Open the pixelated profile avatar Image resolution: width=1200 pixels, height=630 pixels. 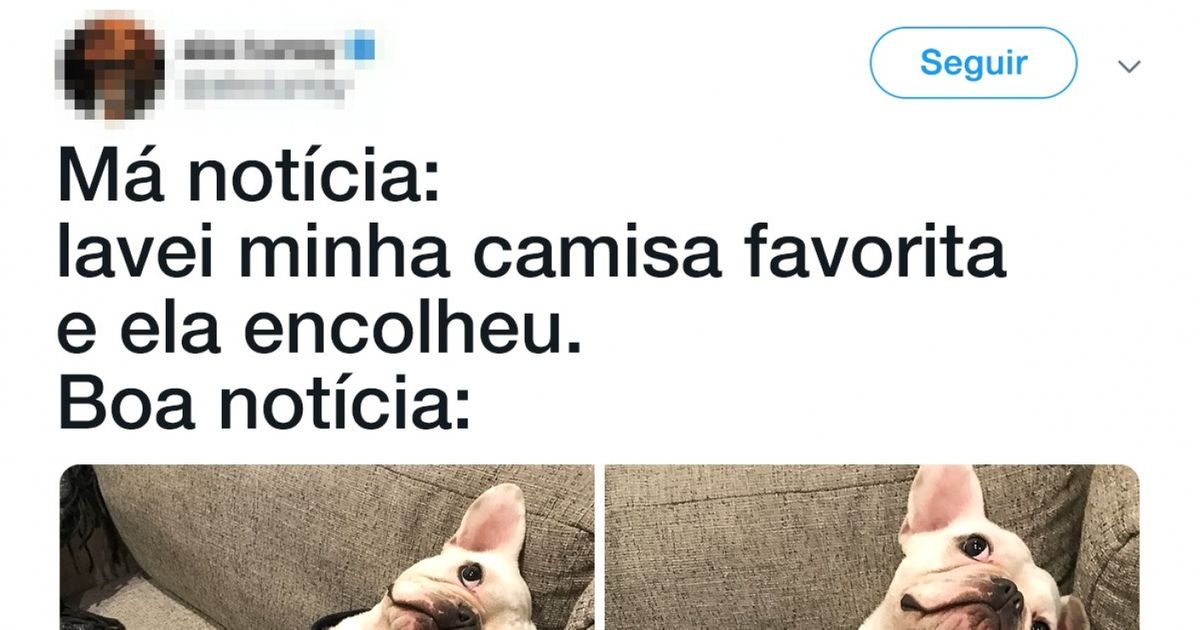109,66
